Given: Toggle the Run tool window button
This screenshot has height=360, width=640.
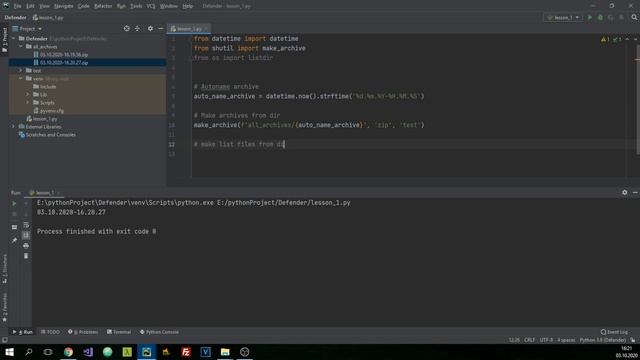Looking at the screenshot, I should (22, 332).
